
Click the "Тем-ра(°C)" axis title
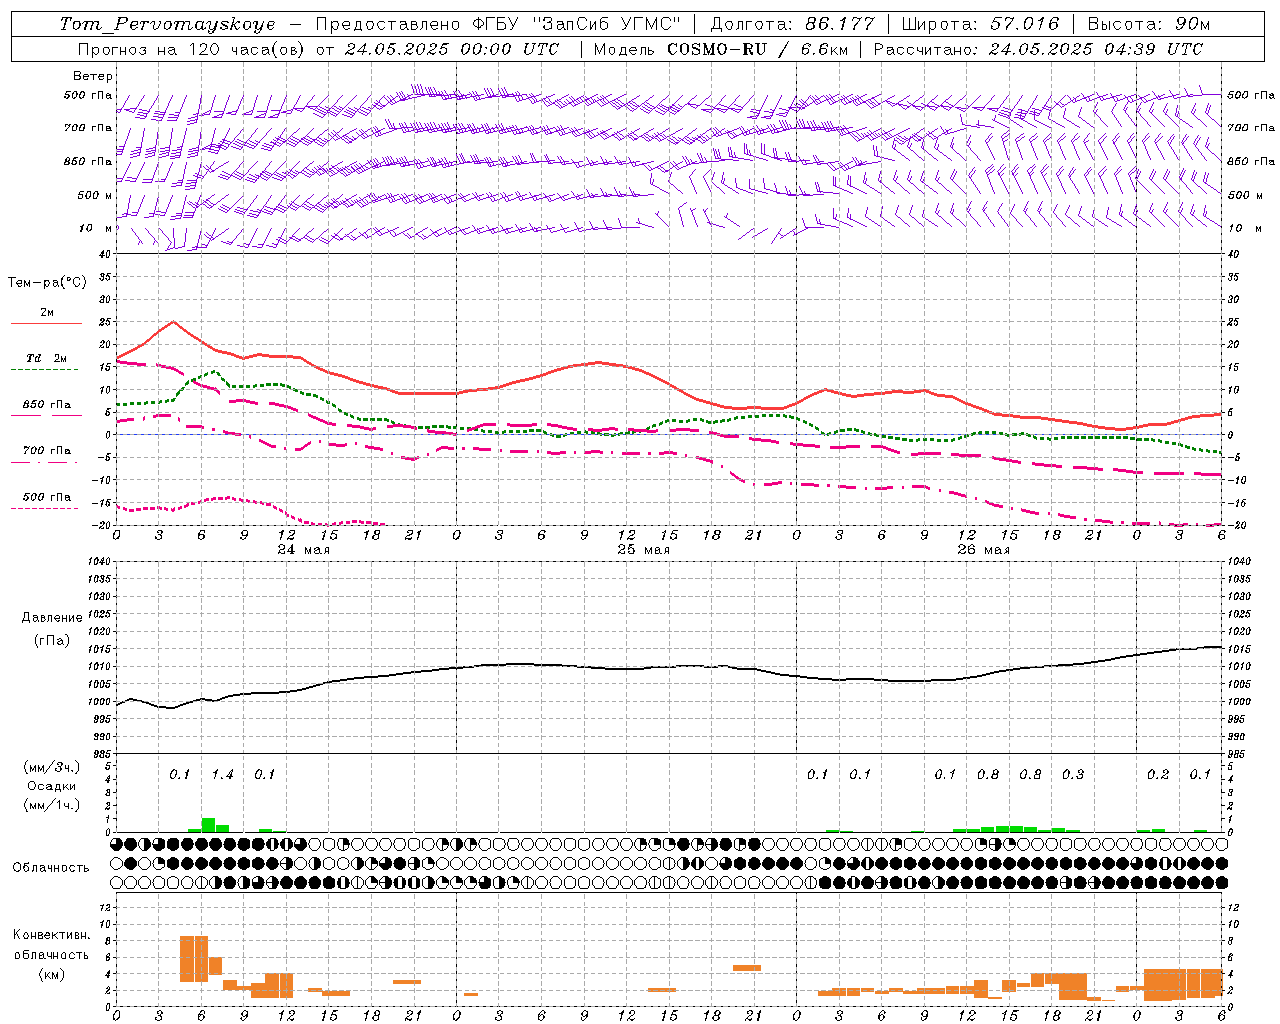click(x=47, y=283)
